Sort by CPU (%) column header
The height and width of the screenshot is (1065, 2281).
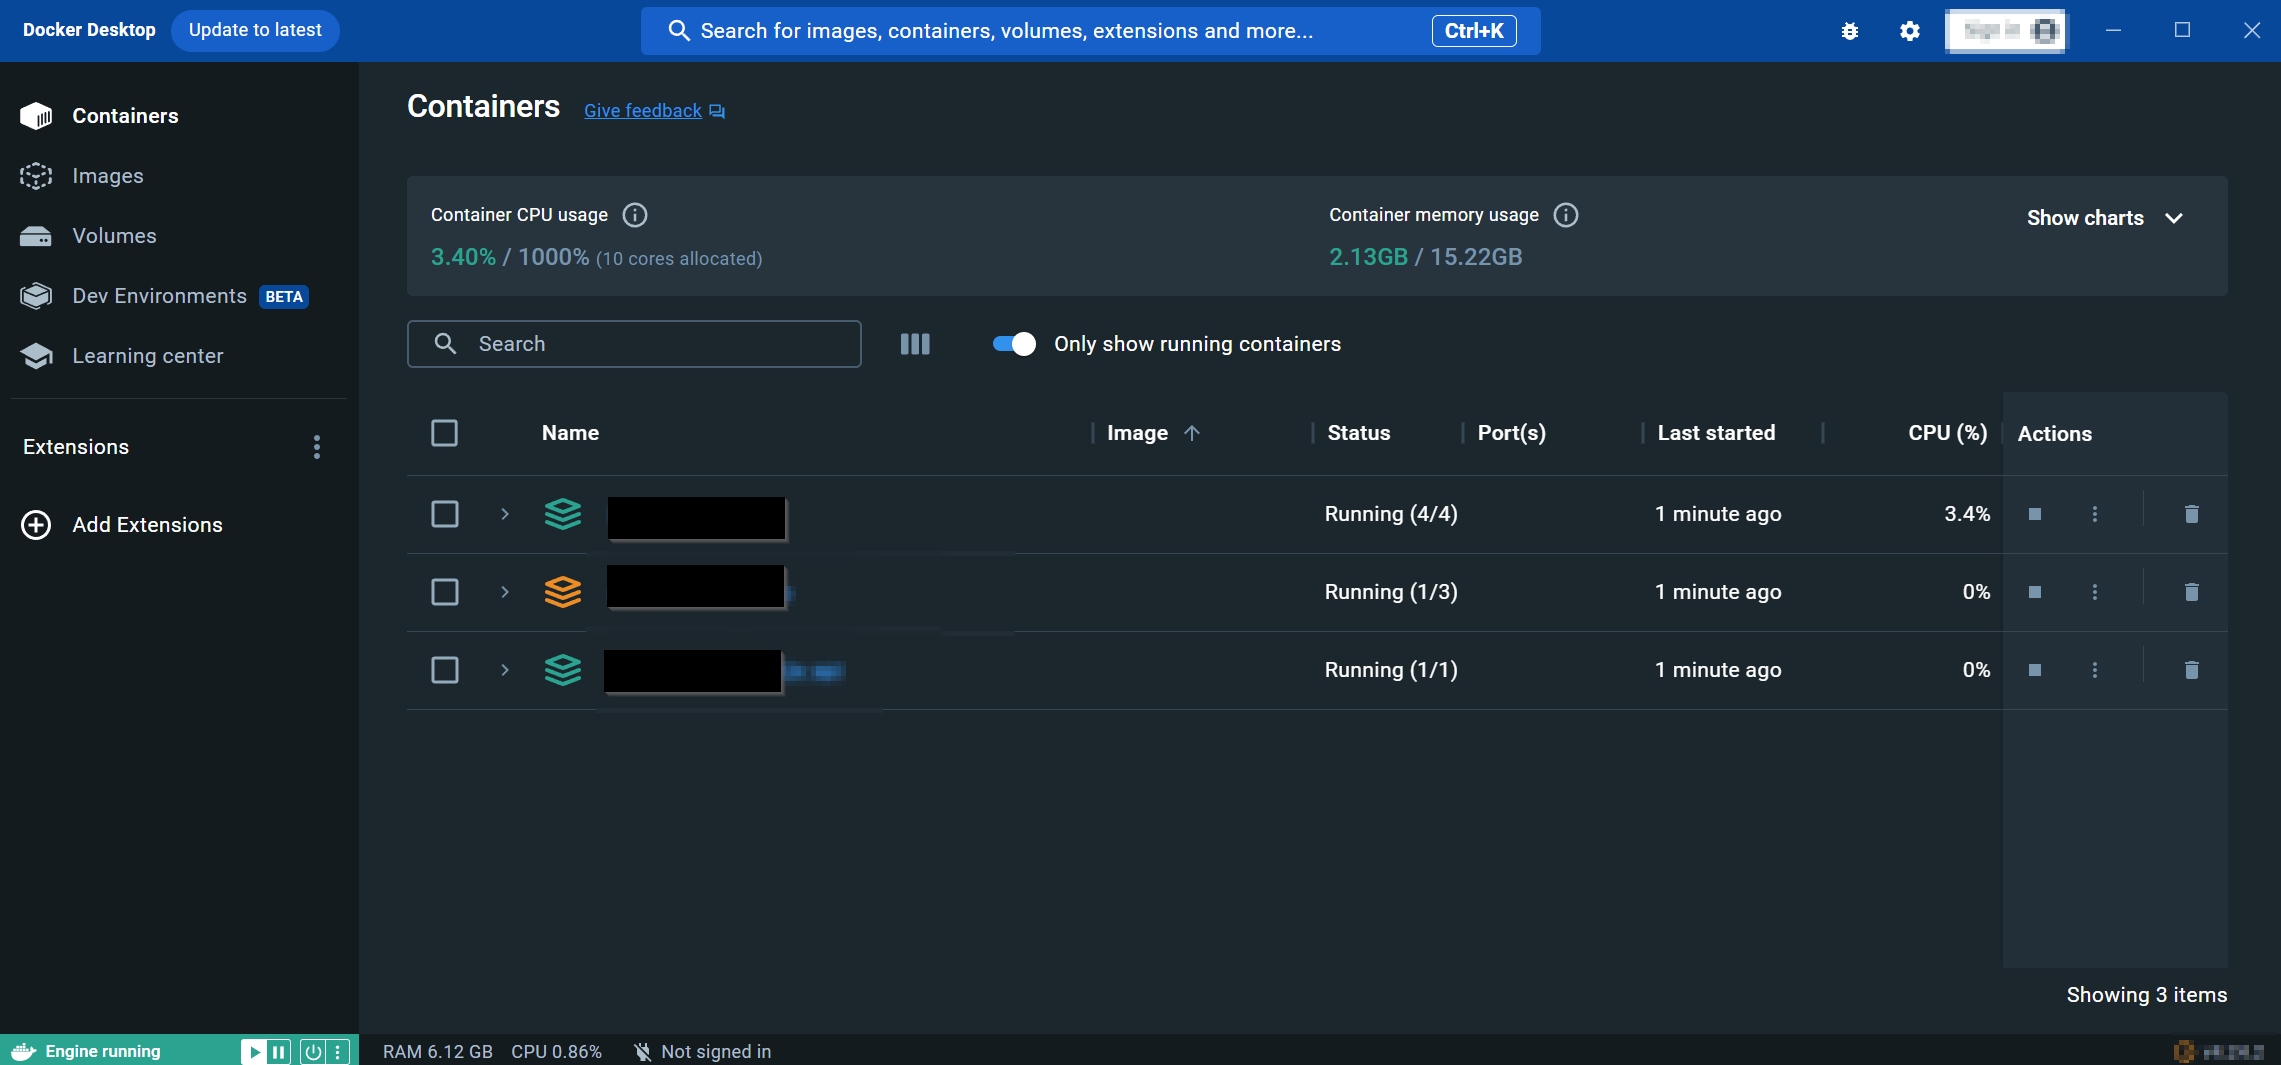tap(1947, 433)
